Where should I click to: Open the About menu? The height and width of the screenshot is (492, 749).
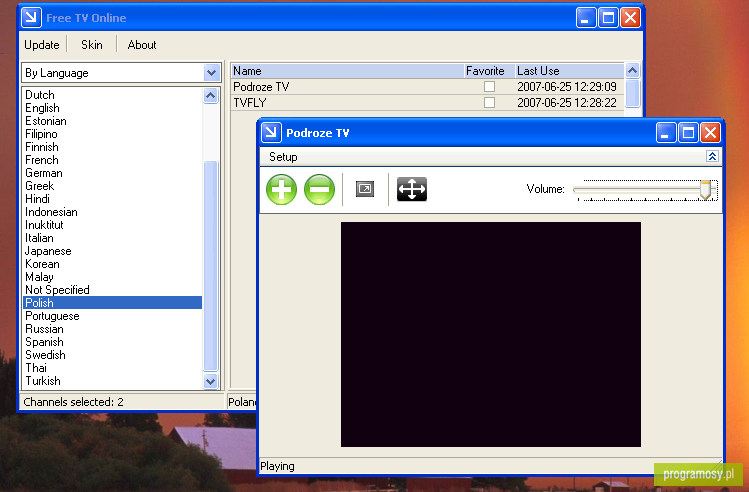[142, 45]
